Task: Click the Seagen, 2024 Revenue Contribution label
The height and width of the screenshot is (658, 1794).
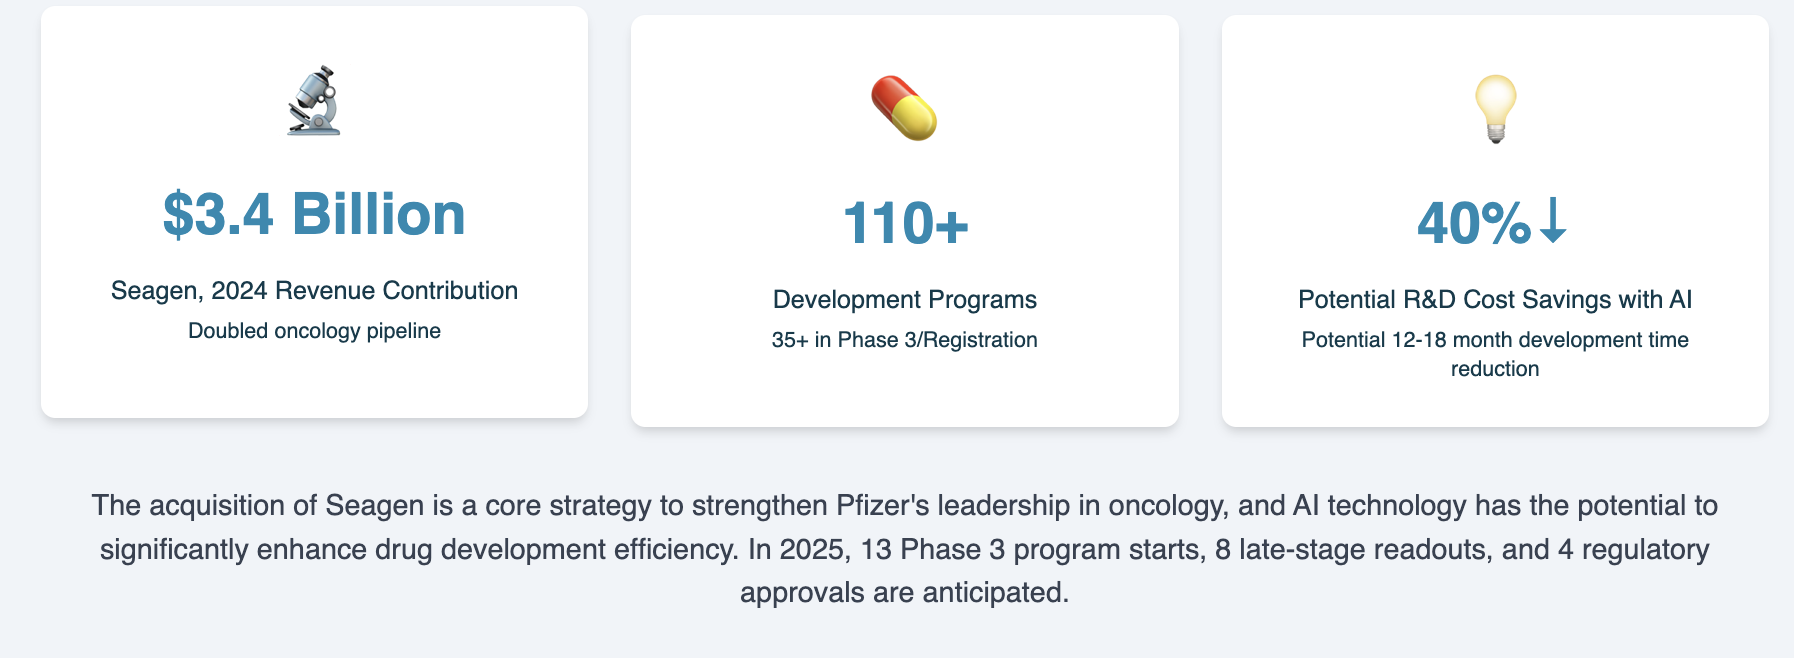Action: point(314,291)
